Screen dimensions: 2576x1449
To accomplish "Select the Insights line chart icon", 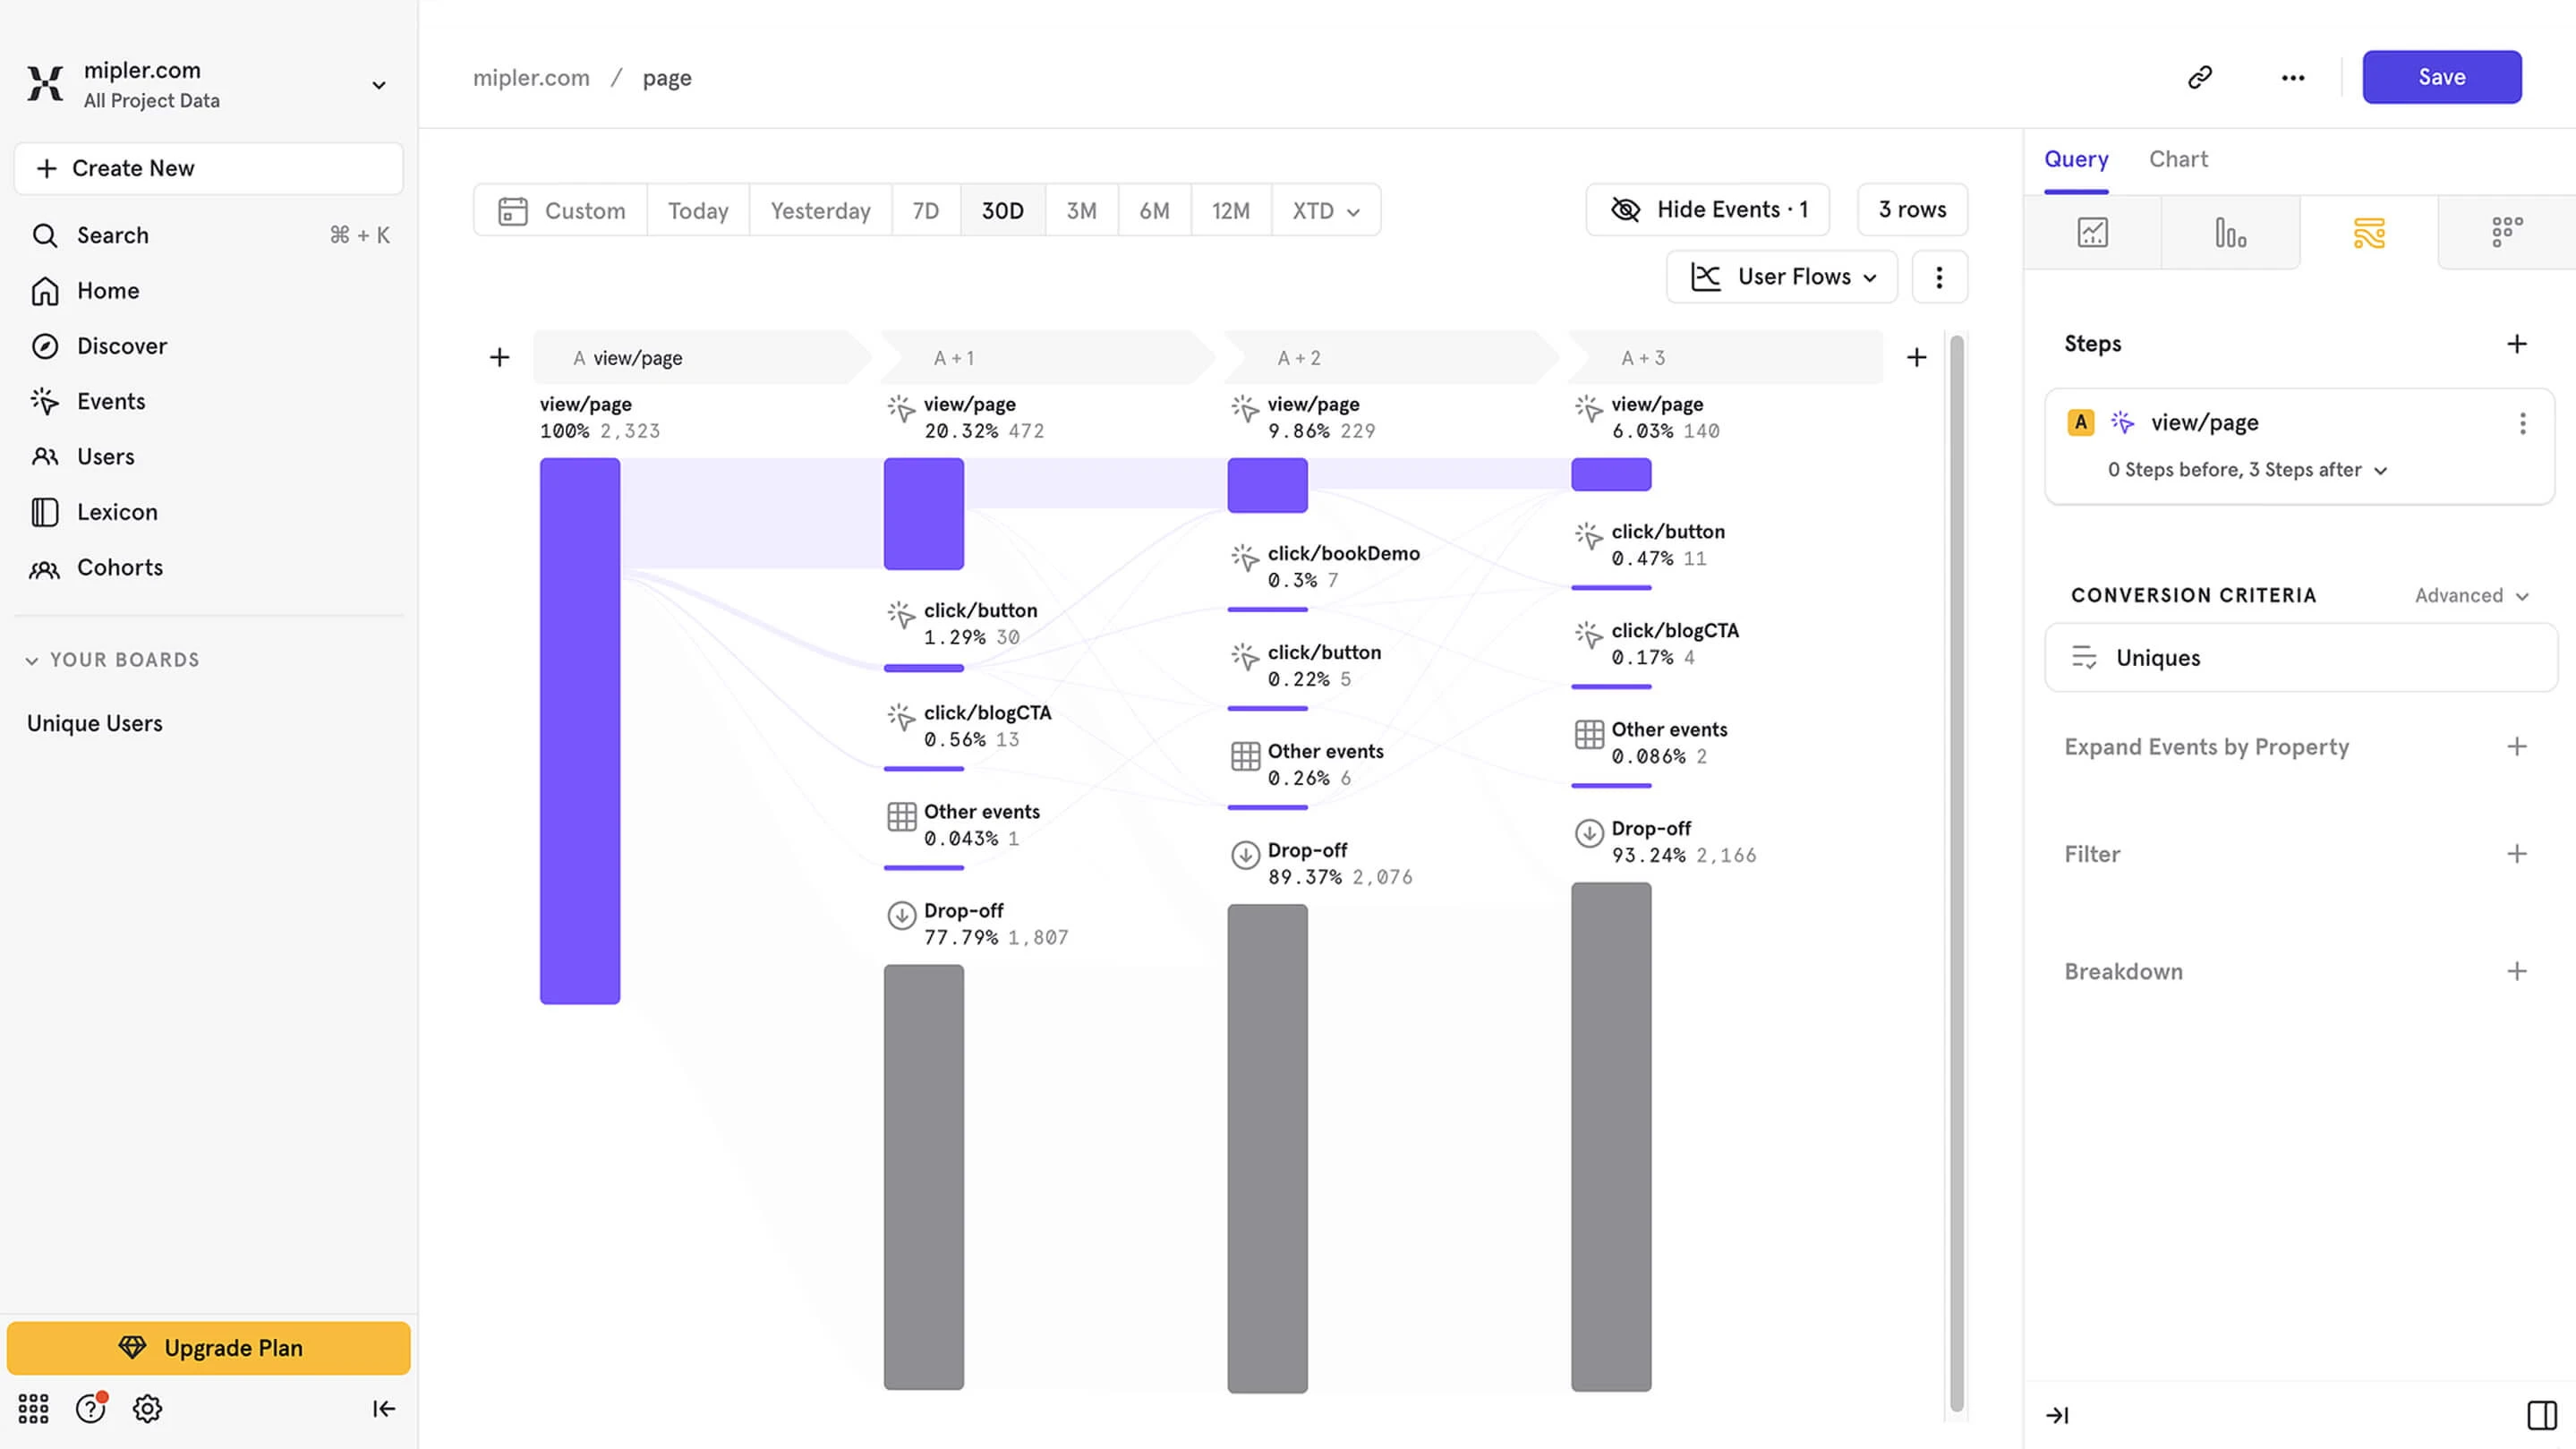I will (2092, 233).
